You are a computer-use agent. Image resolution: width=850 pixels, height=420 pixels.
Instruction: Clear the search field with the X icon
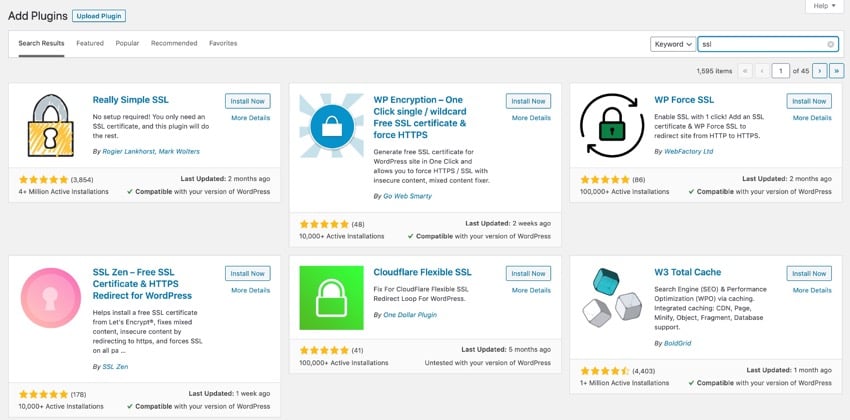[831, 44]
